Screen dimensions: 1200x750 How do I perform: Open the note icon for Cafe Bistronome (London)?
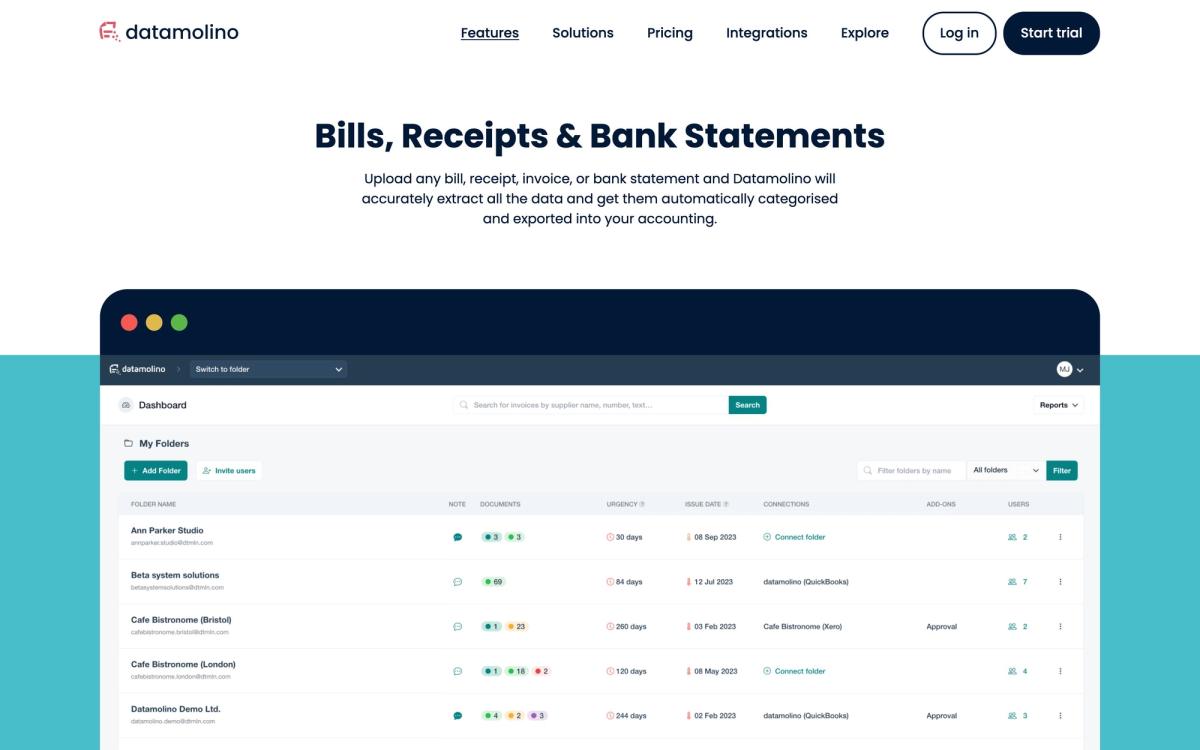[x=458, y=671]
